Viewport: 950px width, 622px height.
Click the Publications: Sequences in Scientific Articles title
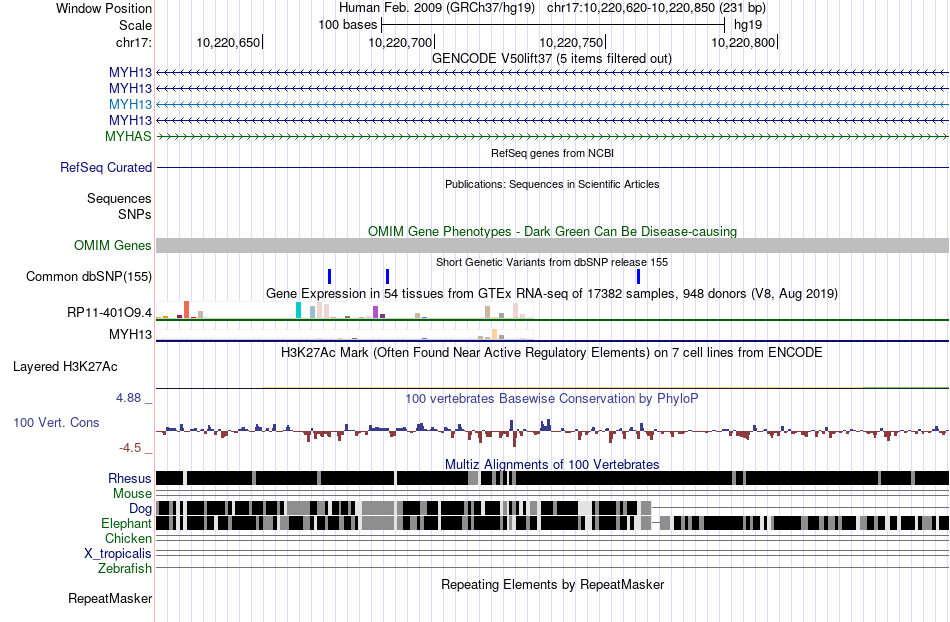(552, 184)
